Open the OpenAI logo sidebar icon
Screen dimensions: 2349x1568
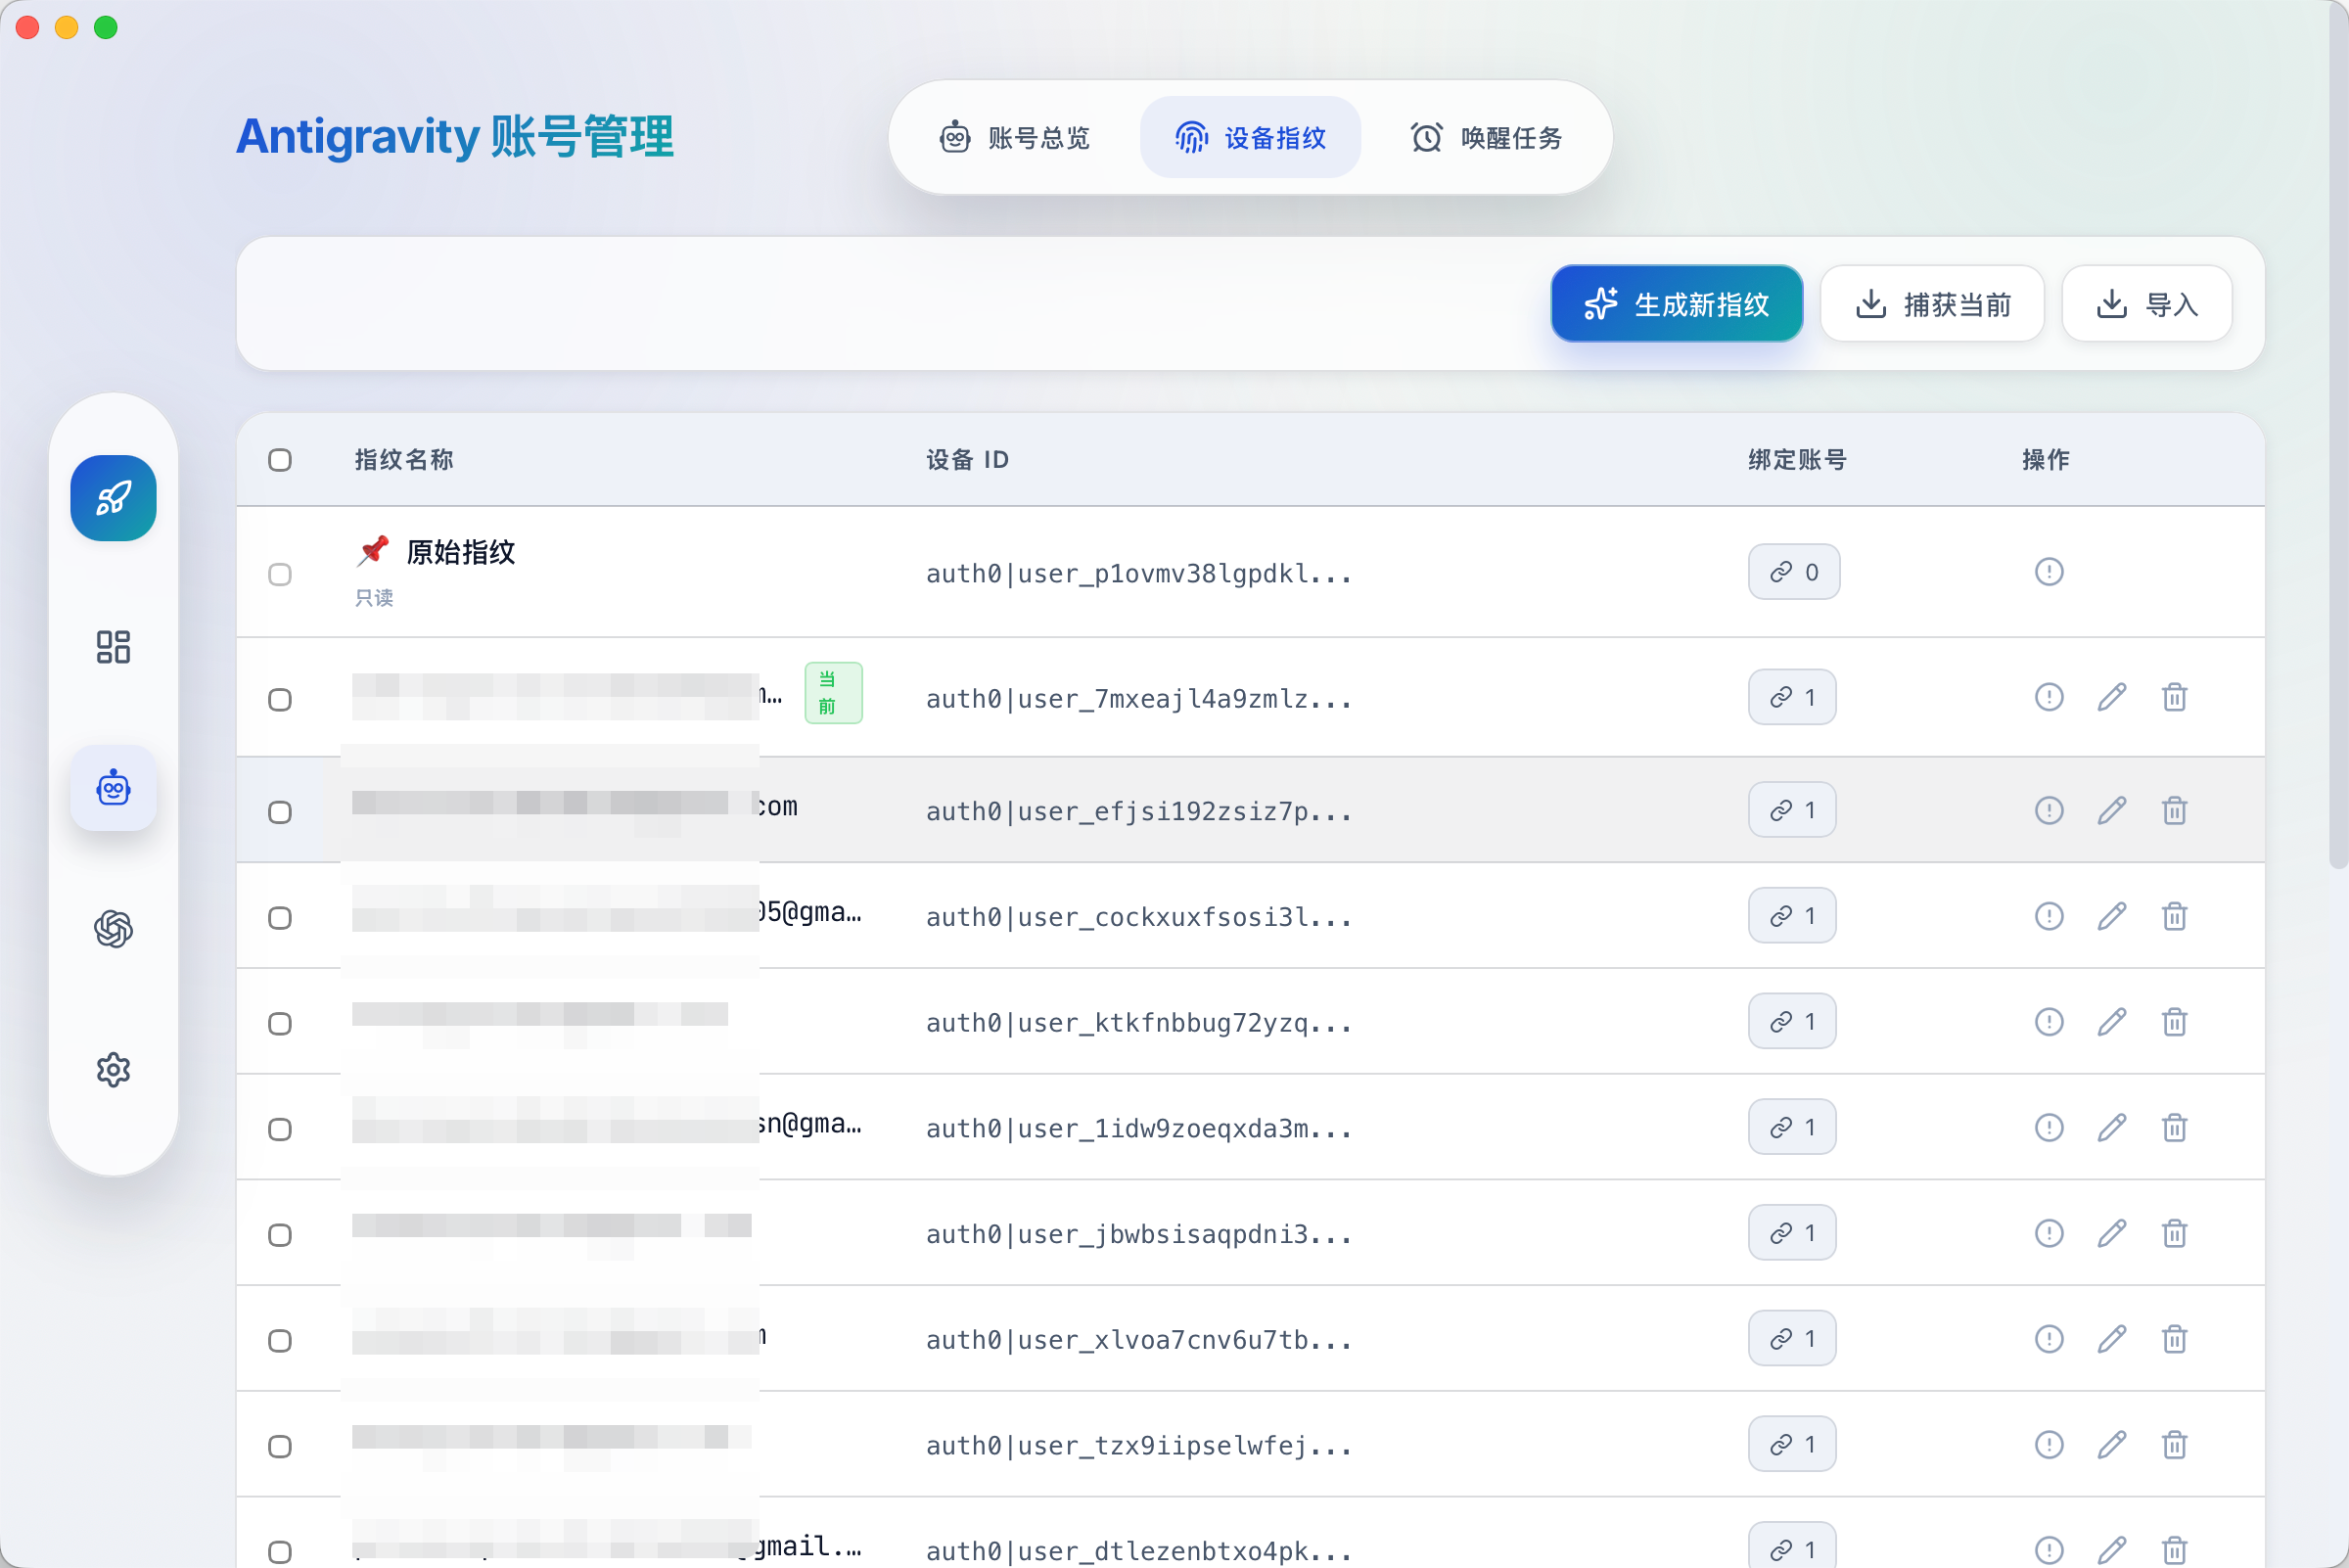point(113,929)
